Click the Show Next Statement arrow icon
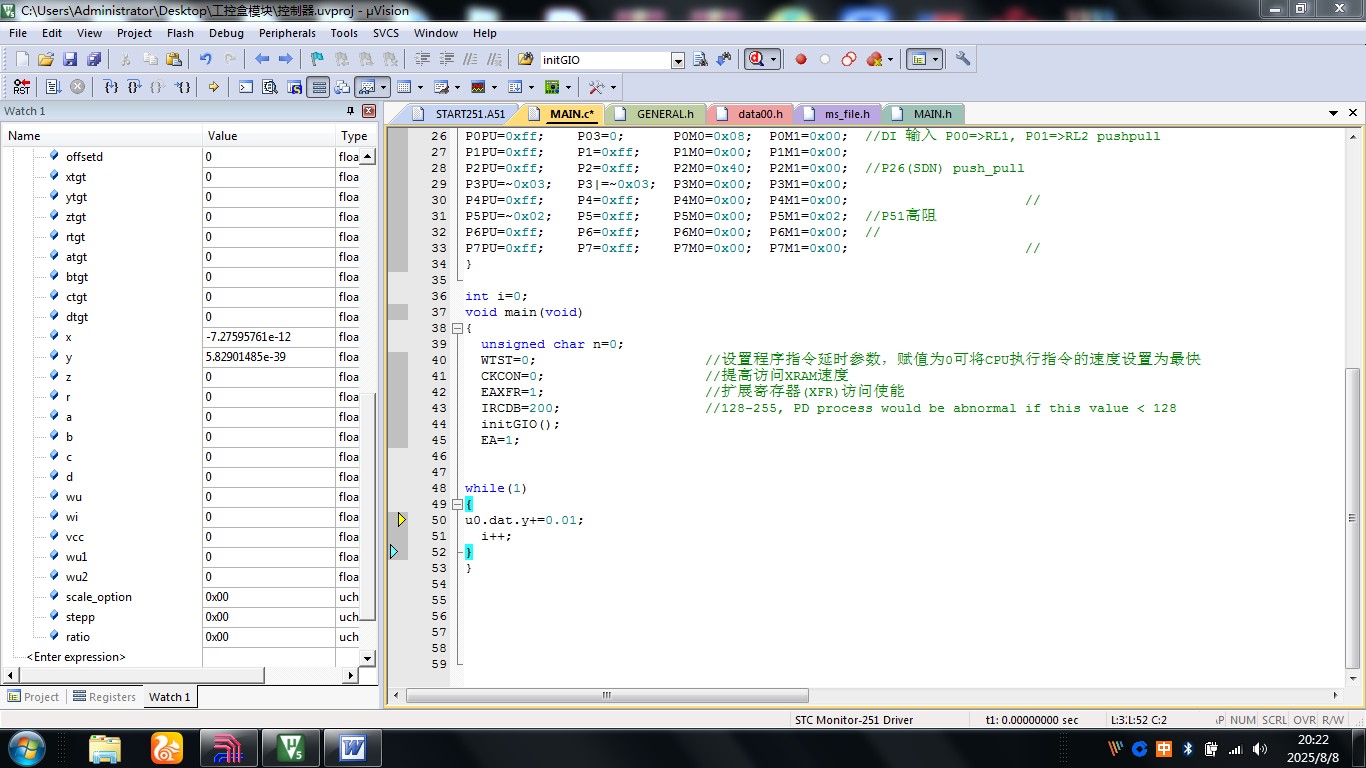 point(213,87)
